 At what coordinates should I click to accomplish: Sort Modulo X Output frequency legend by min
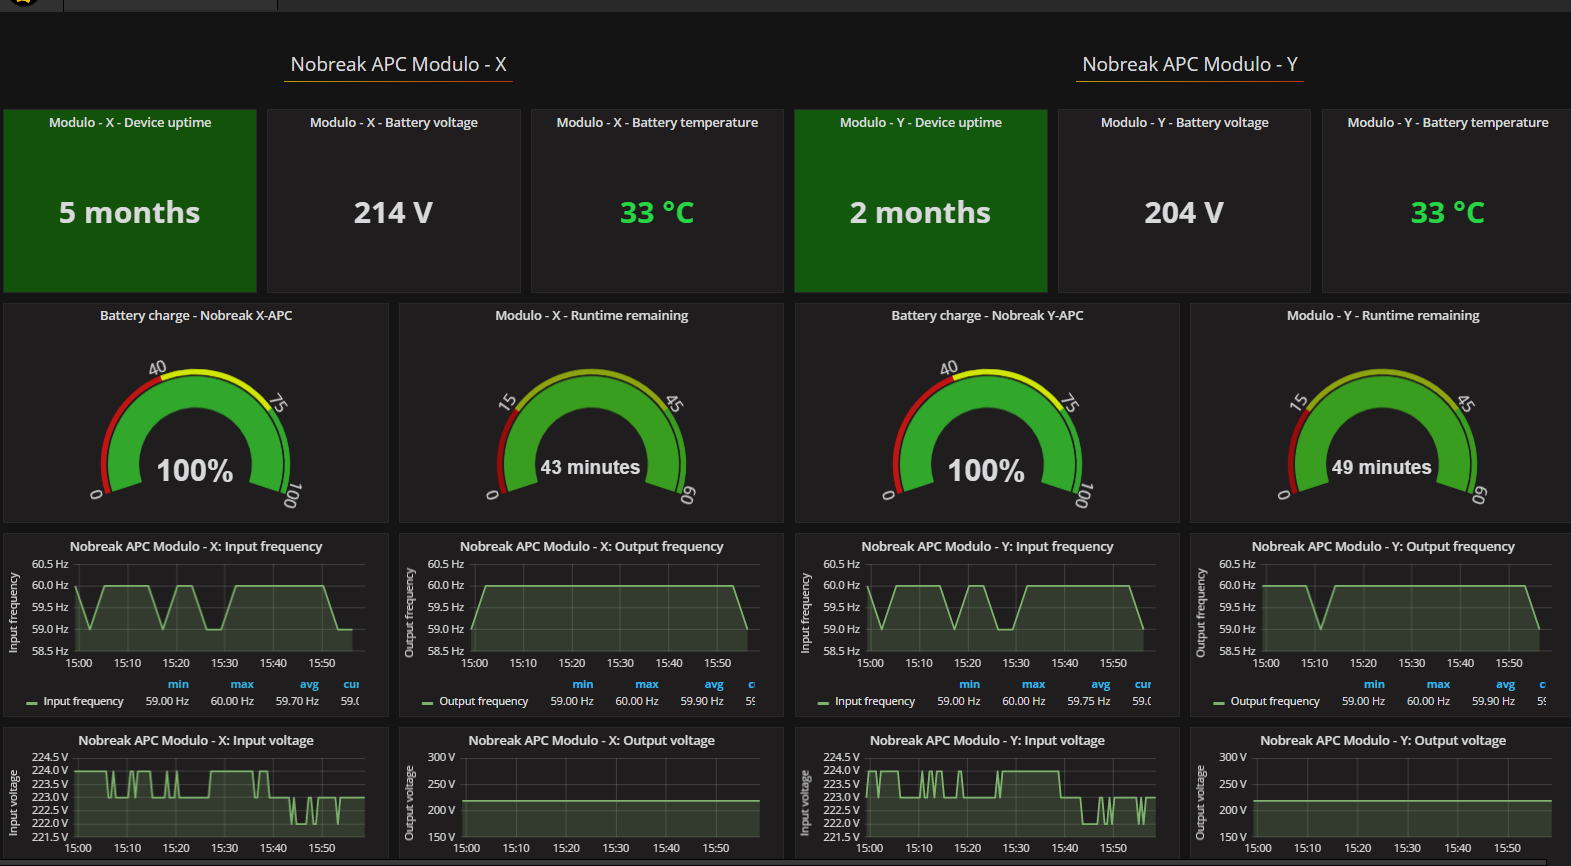coord(583,684)
